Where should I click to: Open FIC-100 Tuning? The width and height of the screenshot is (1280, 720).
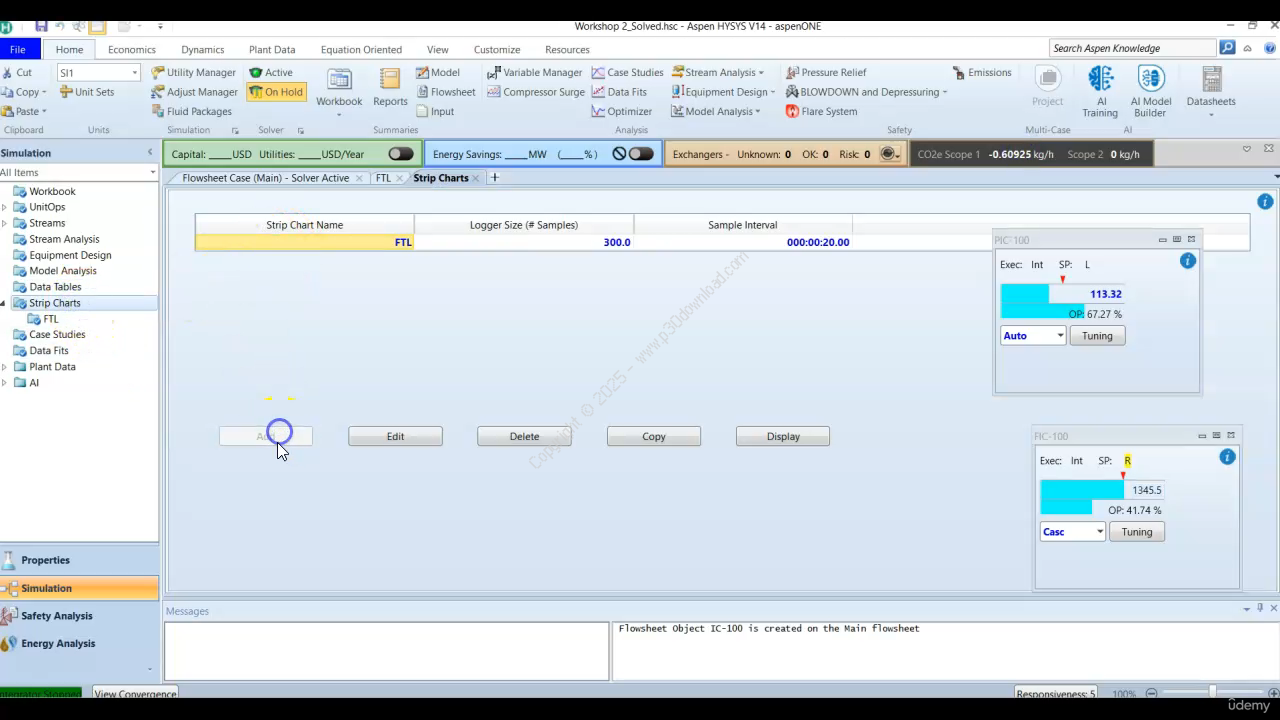[x=1137, y=532]
